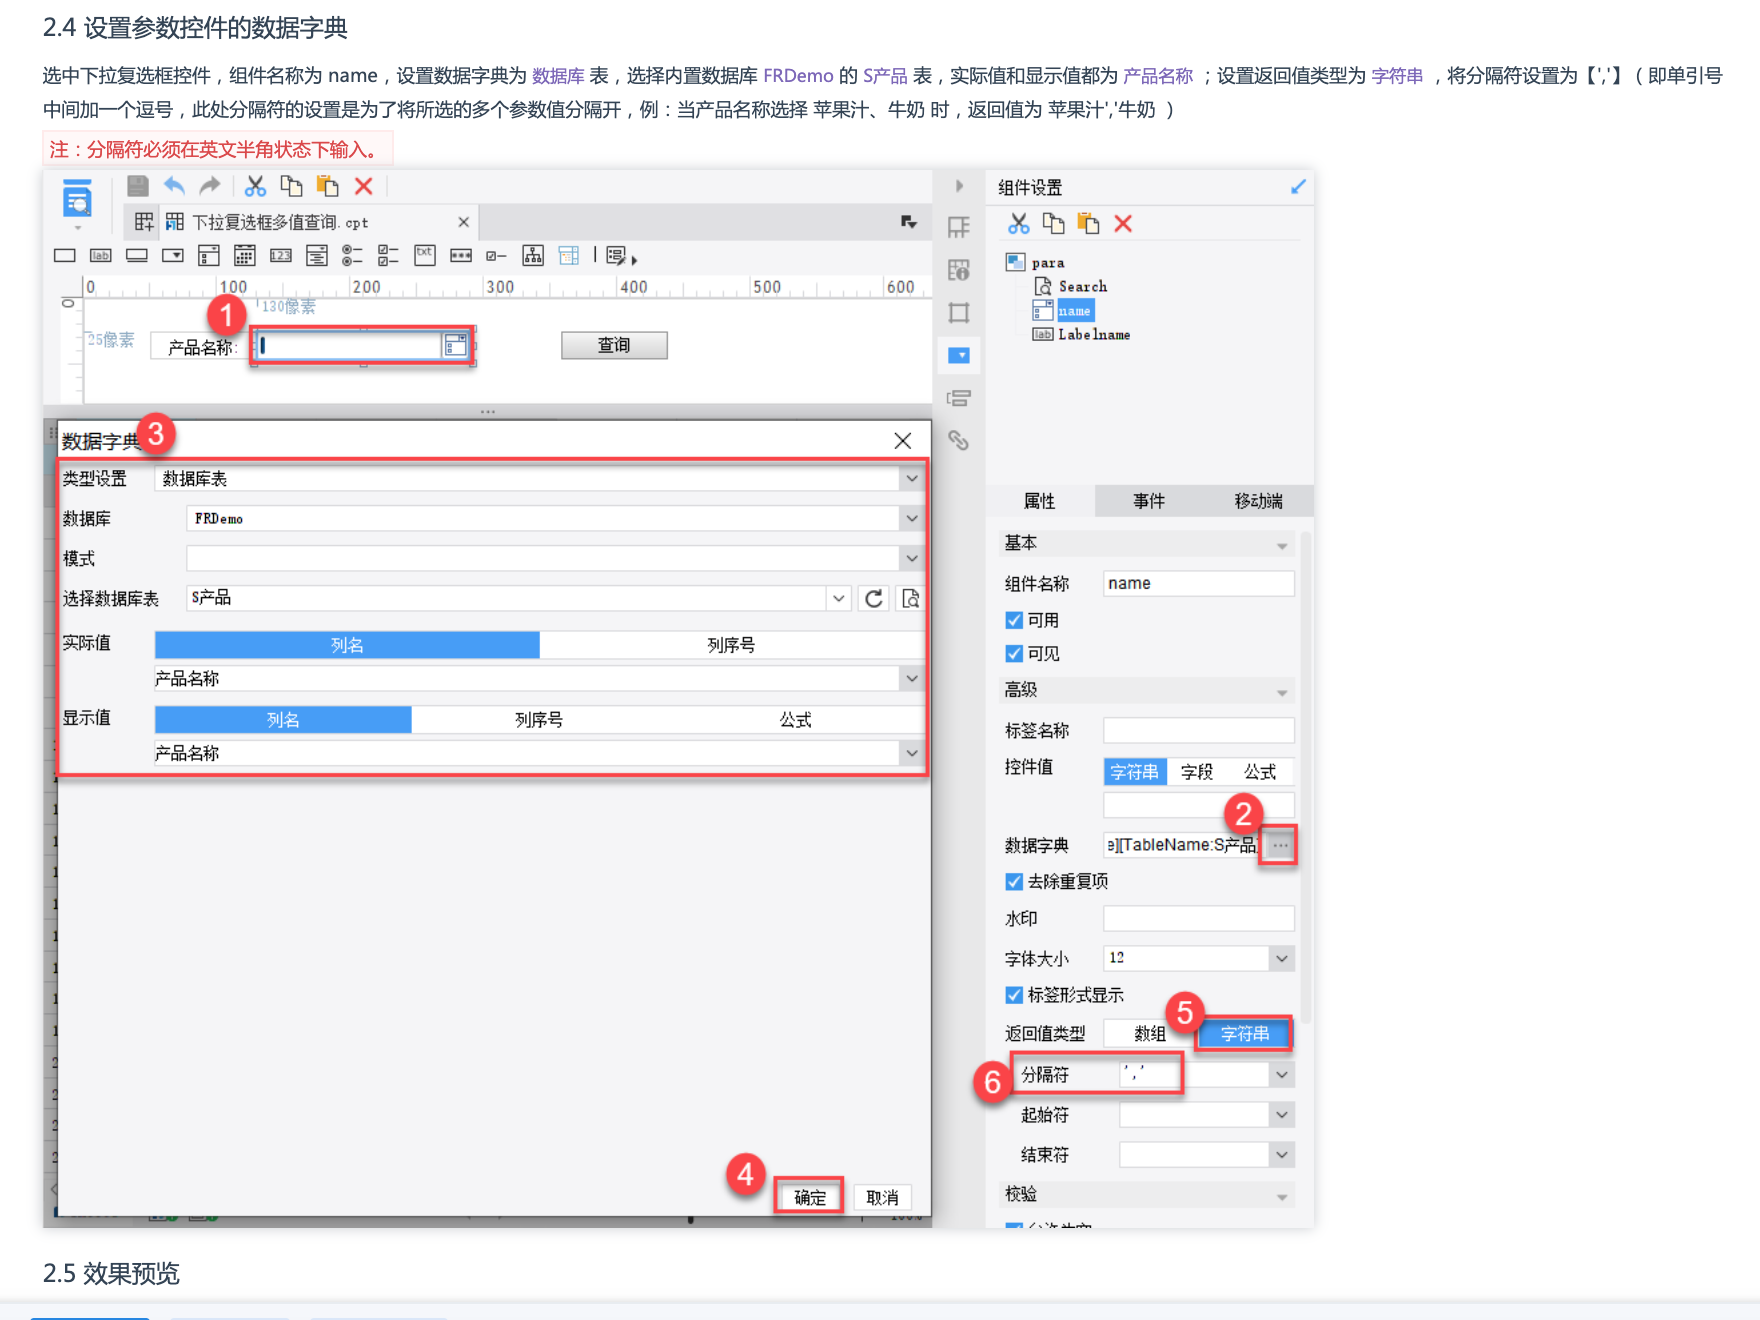Click the Paste icon in the main toolbar

[x=327, y=186]
